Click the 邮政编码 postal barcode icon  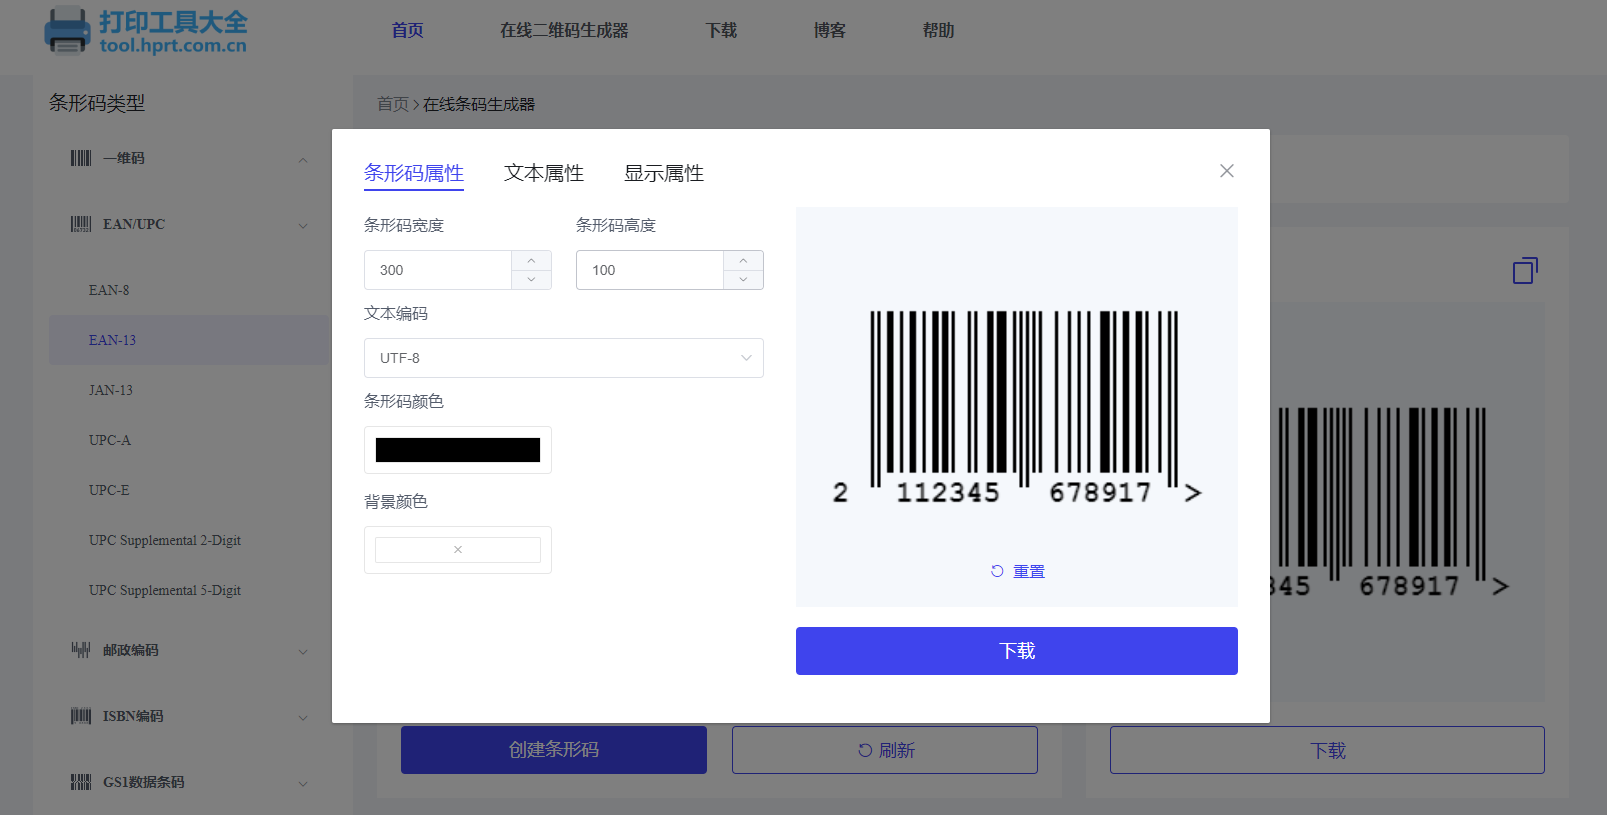[81, 650]
